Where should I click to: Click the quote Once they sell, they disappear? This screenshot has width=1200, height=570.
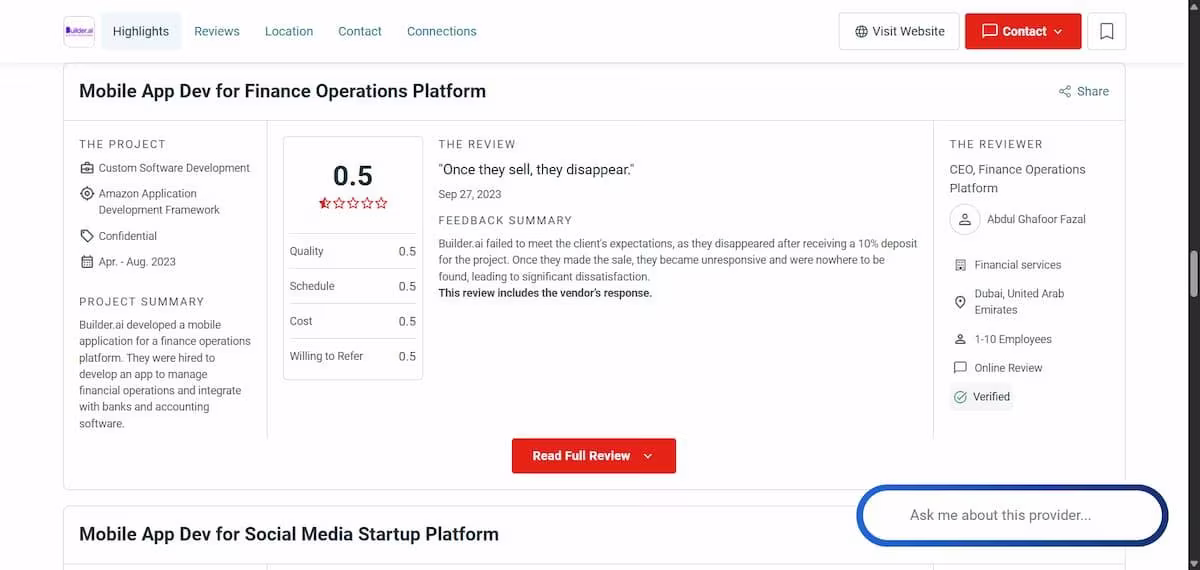point(536,170)
